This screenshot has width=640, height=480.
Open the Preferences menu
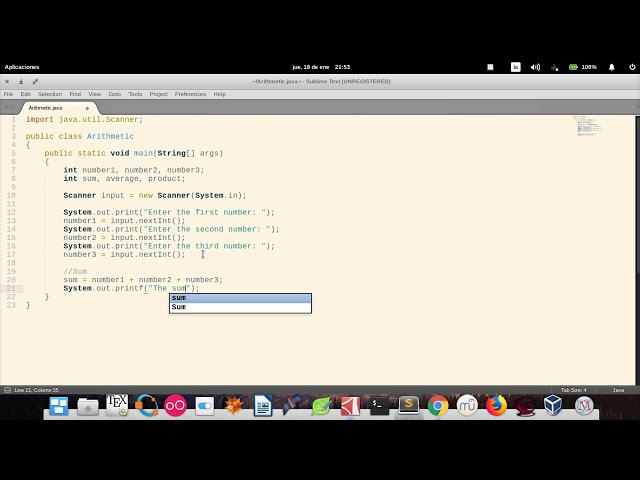click(190, 94)
